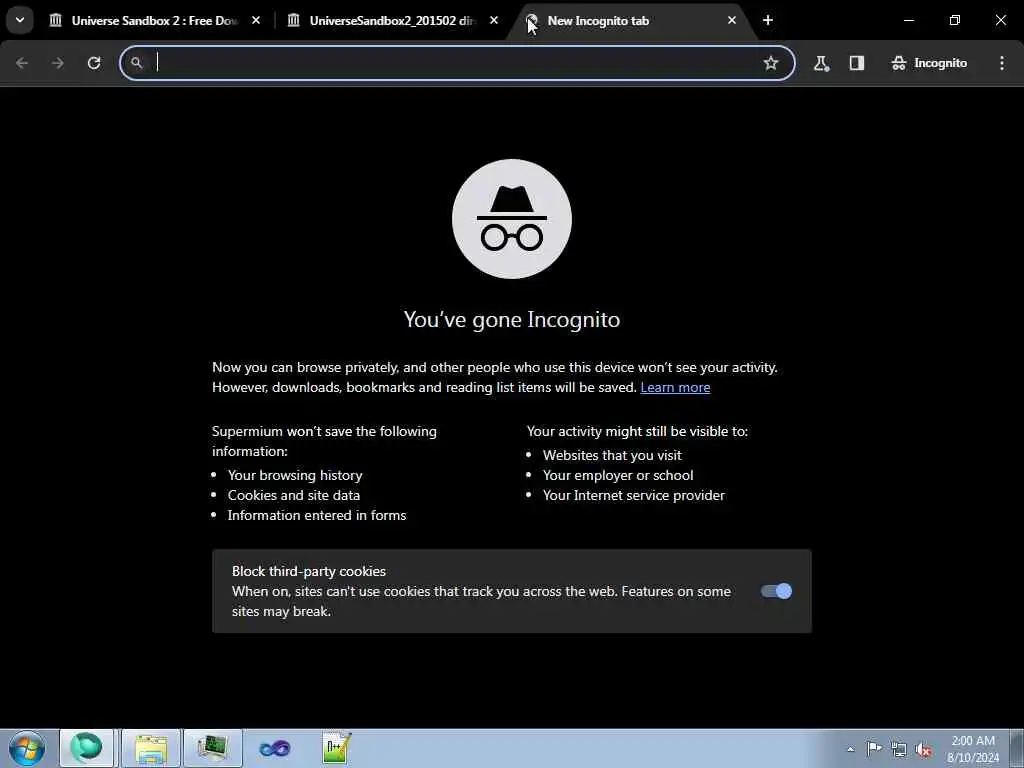Switch to Universe Sandbox 2 : Free Download tab
The height and width of the screenshot is (768, 1024).
pos(155,20)
